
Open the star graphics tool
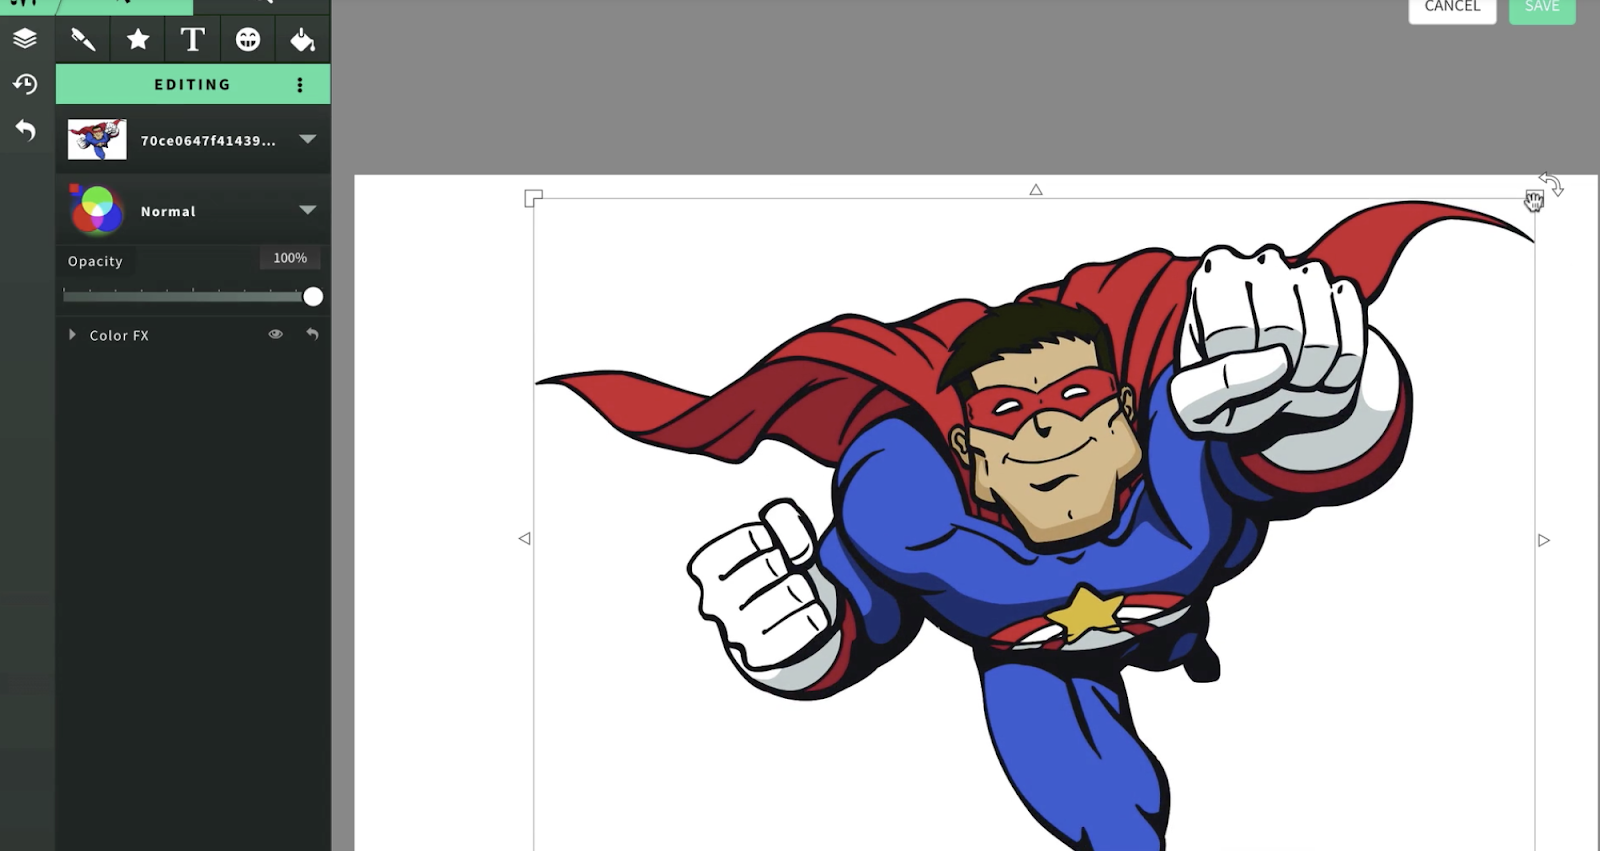pos(138,39)
